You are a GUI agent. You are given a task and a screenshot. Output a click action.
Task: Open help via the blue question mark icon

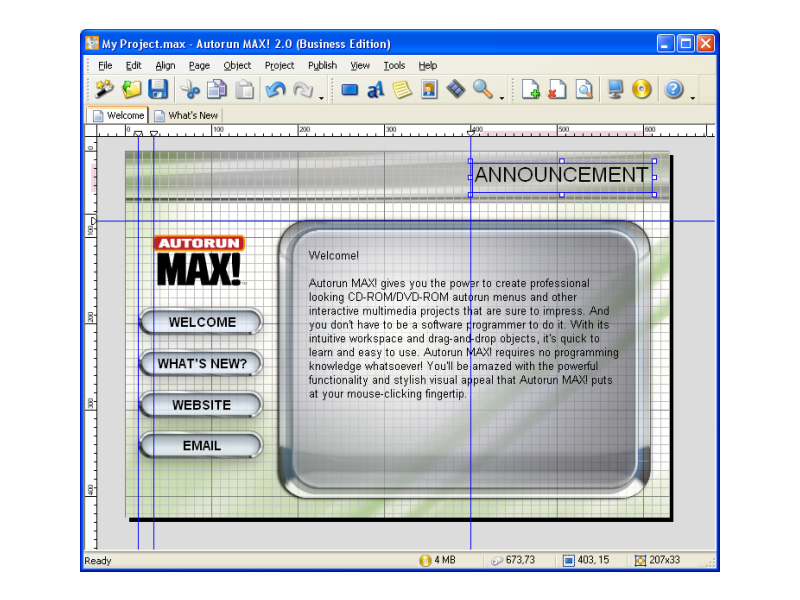673,90
